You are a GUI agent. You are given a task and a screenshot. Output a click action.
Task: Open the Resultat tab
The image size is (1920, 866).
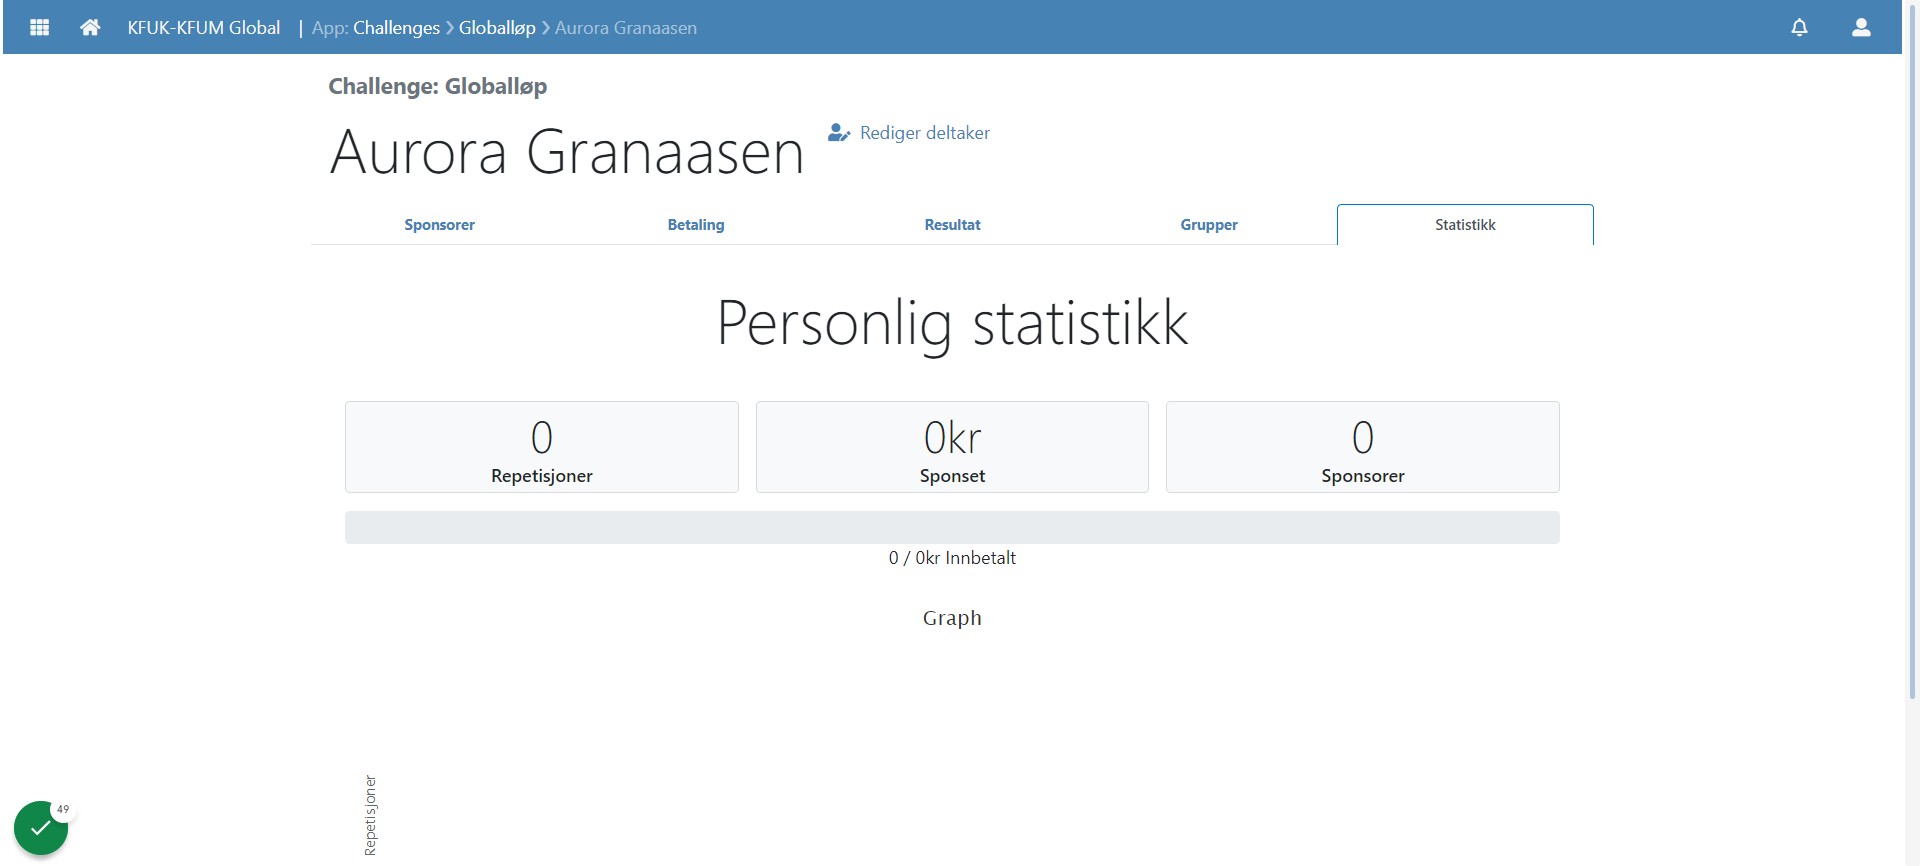coord(952,225)
